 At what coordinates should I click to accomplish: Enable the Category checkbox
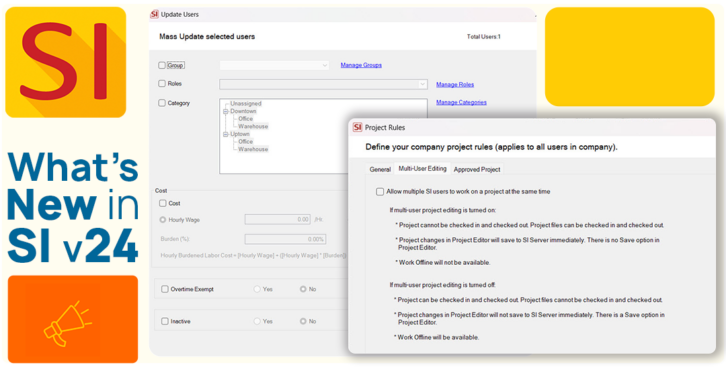[162, 103]
